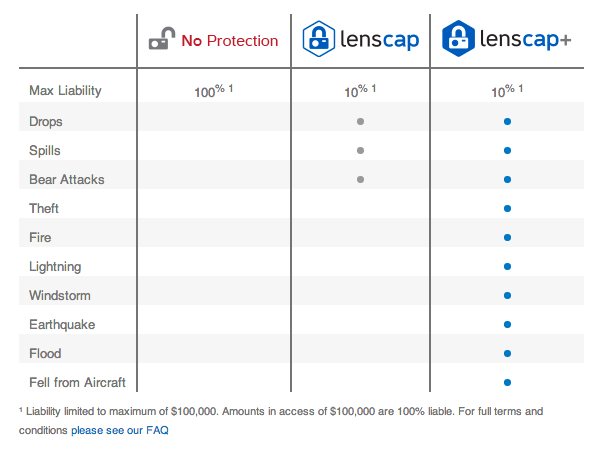This screenshot has height=454, width=597.
Task: Select the lenscap column heading text
Action: [x=380, y=40]
